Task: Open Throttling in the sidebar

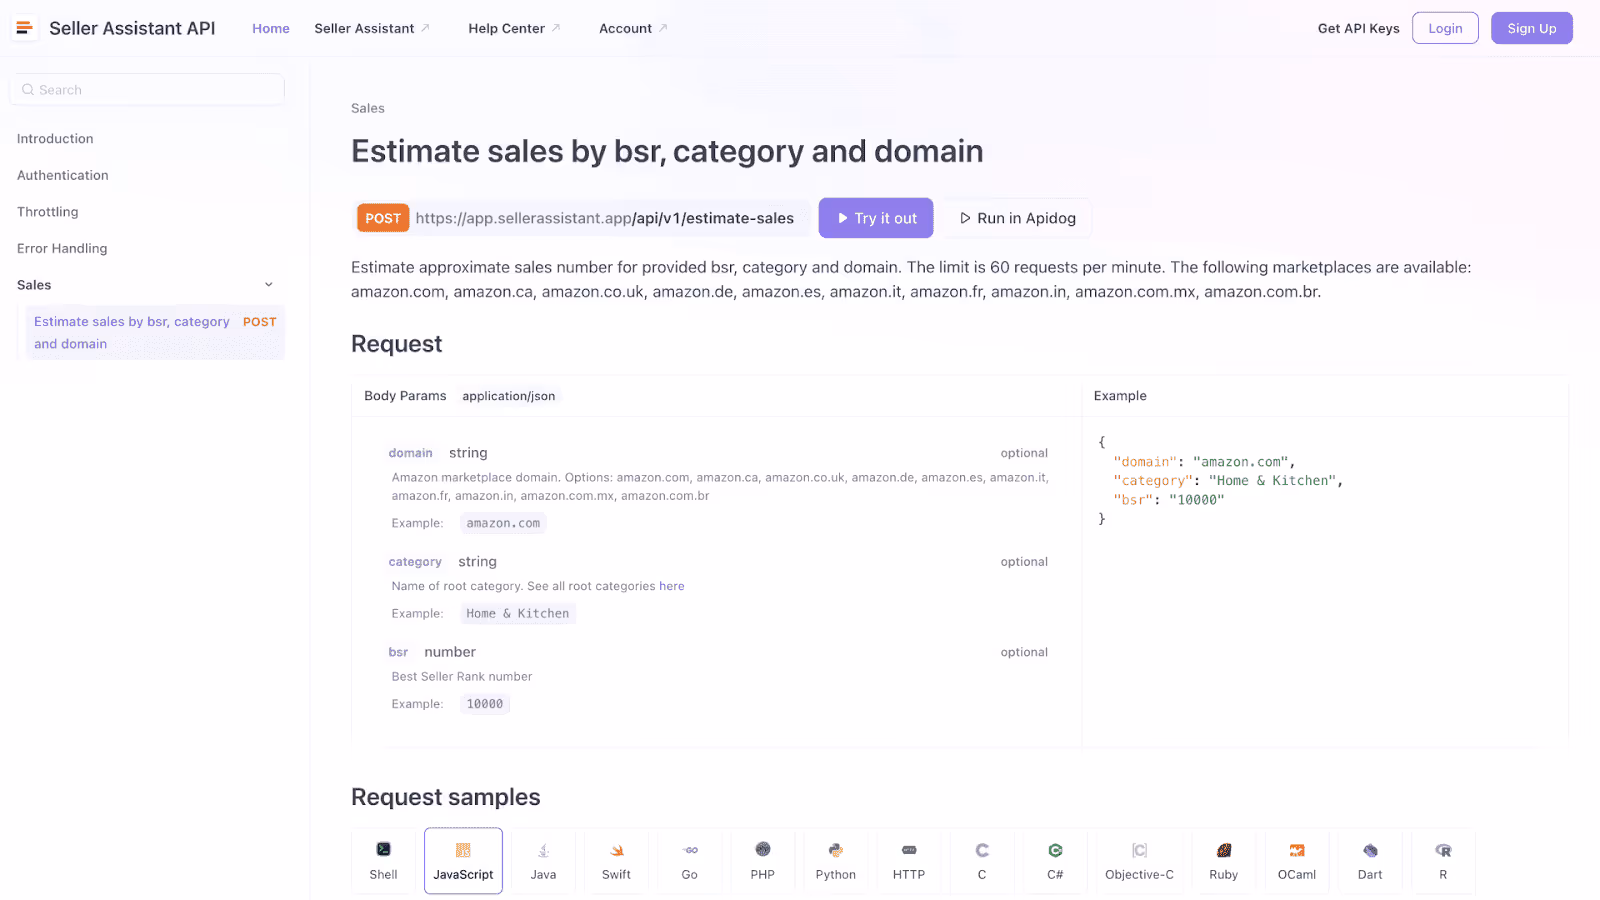Action: 47,212
